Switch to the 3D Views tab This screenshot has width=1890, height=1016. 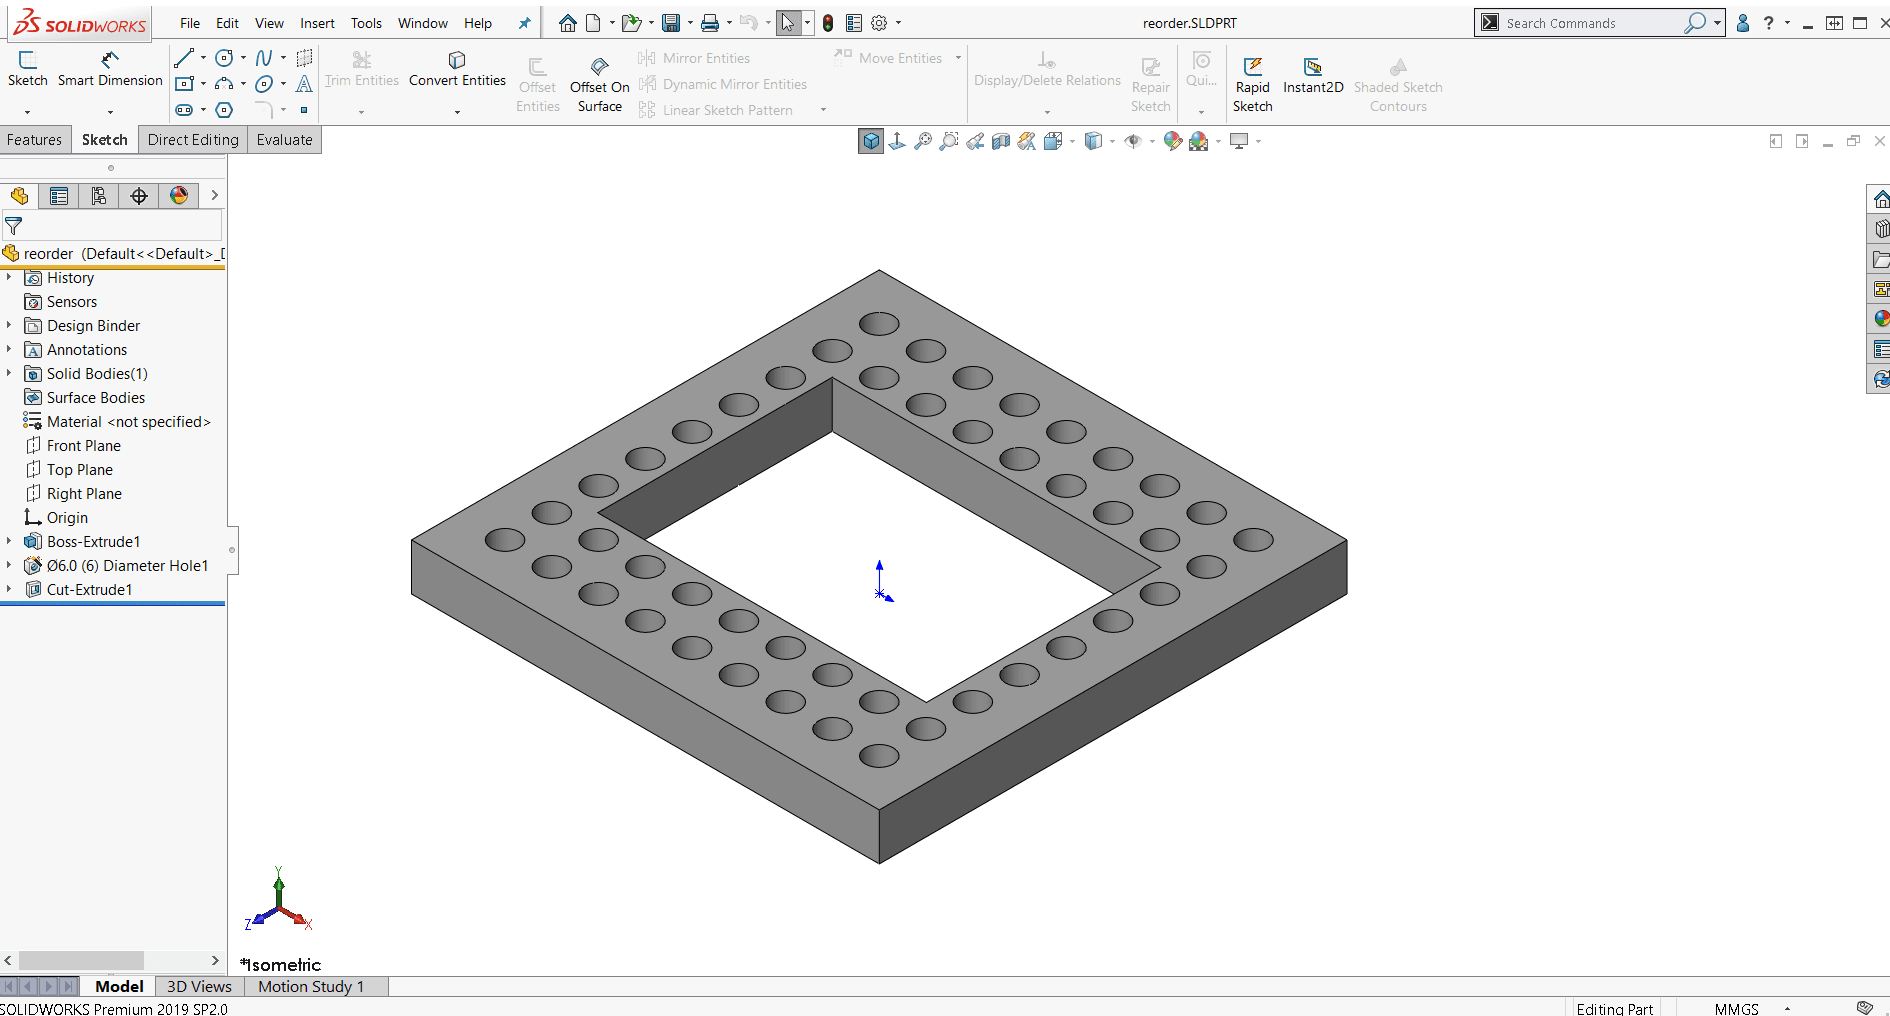click(199, 986)
